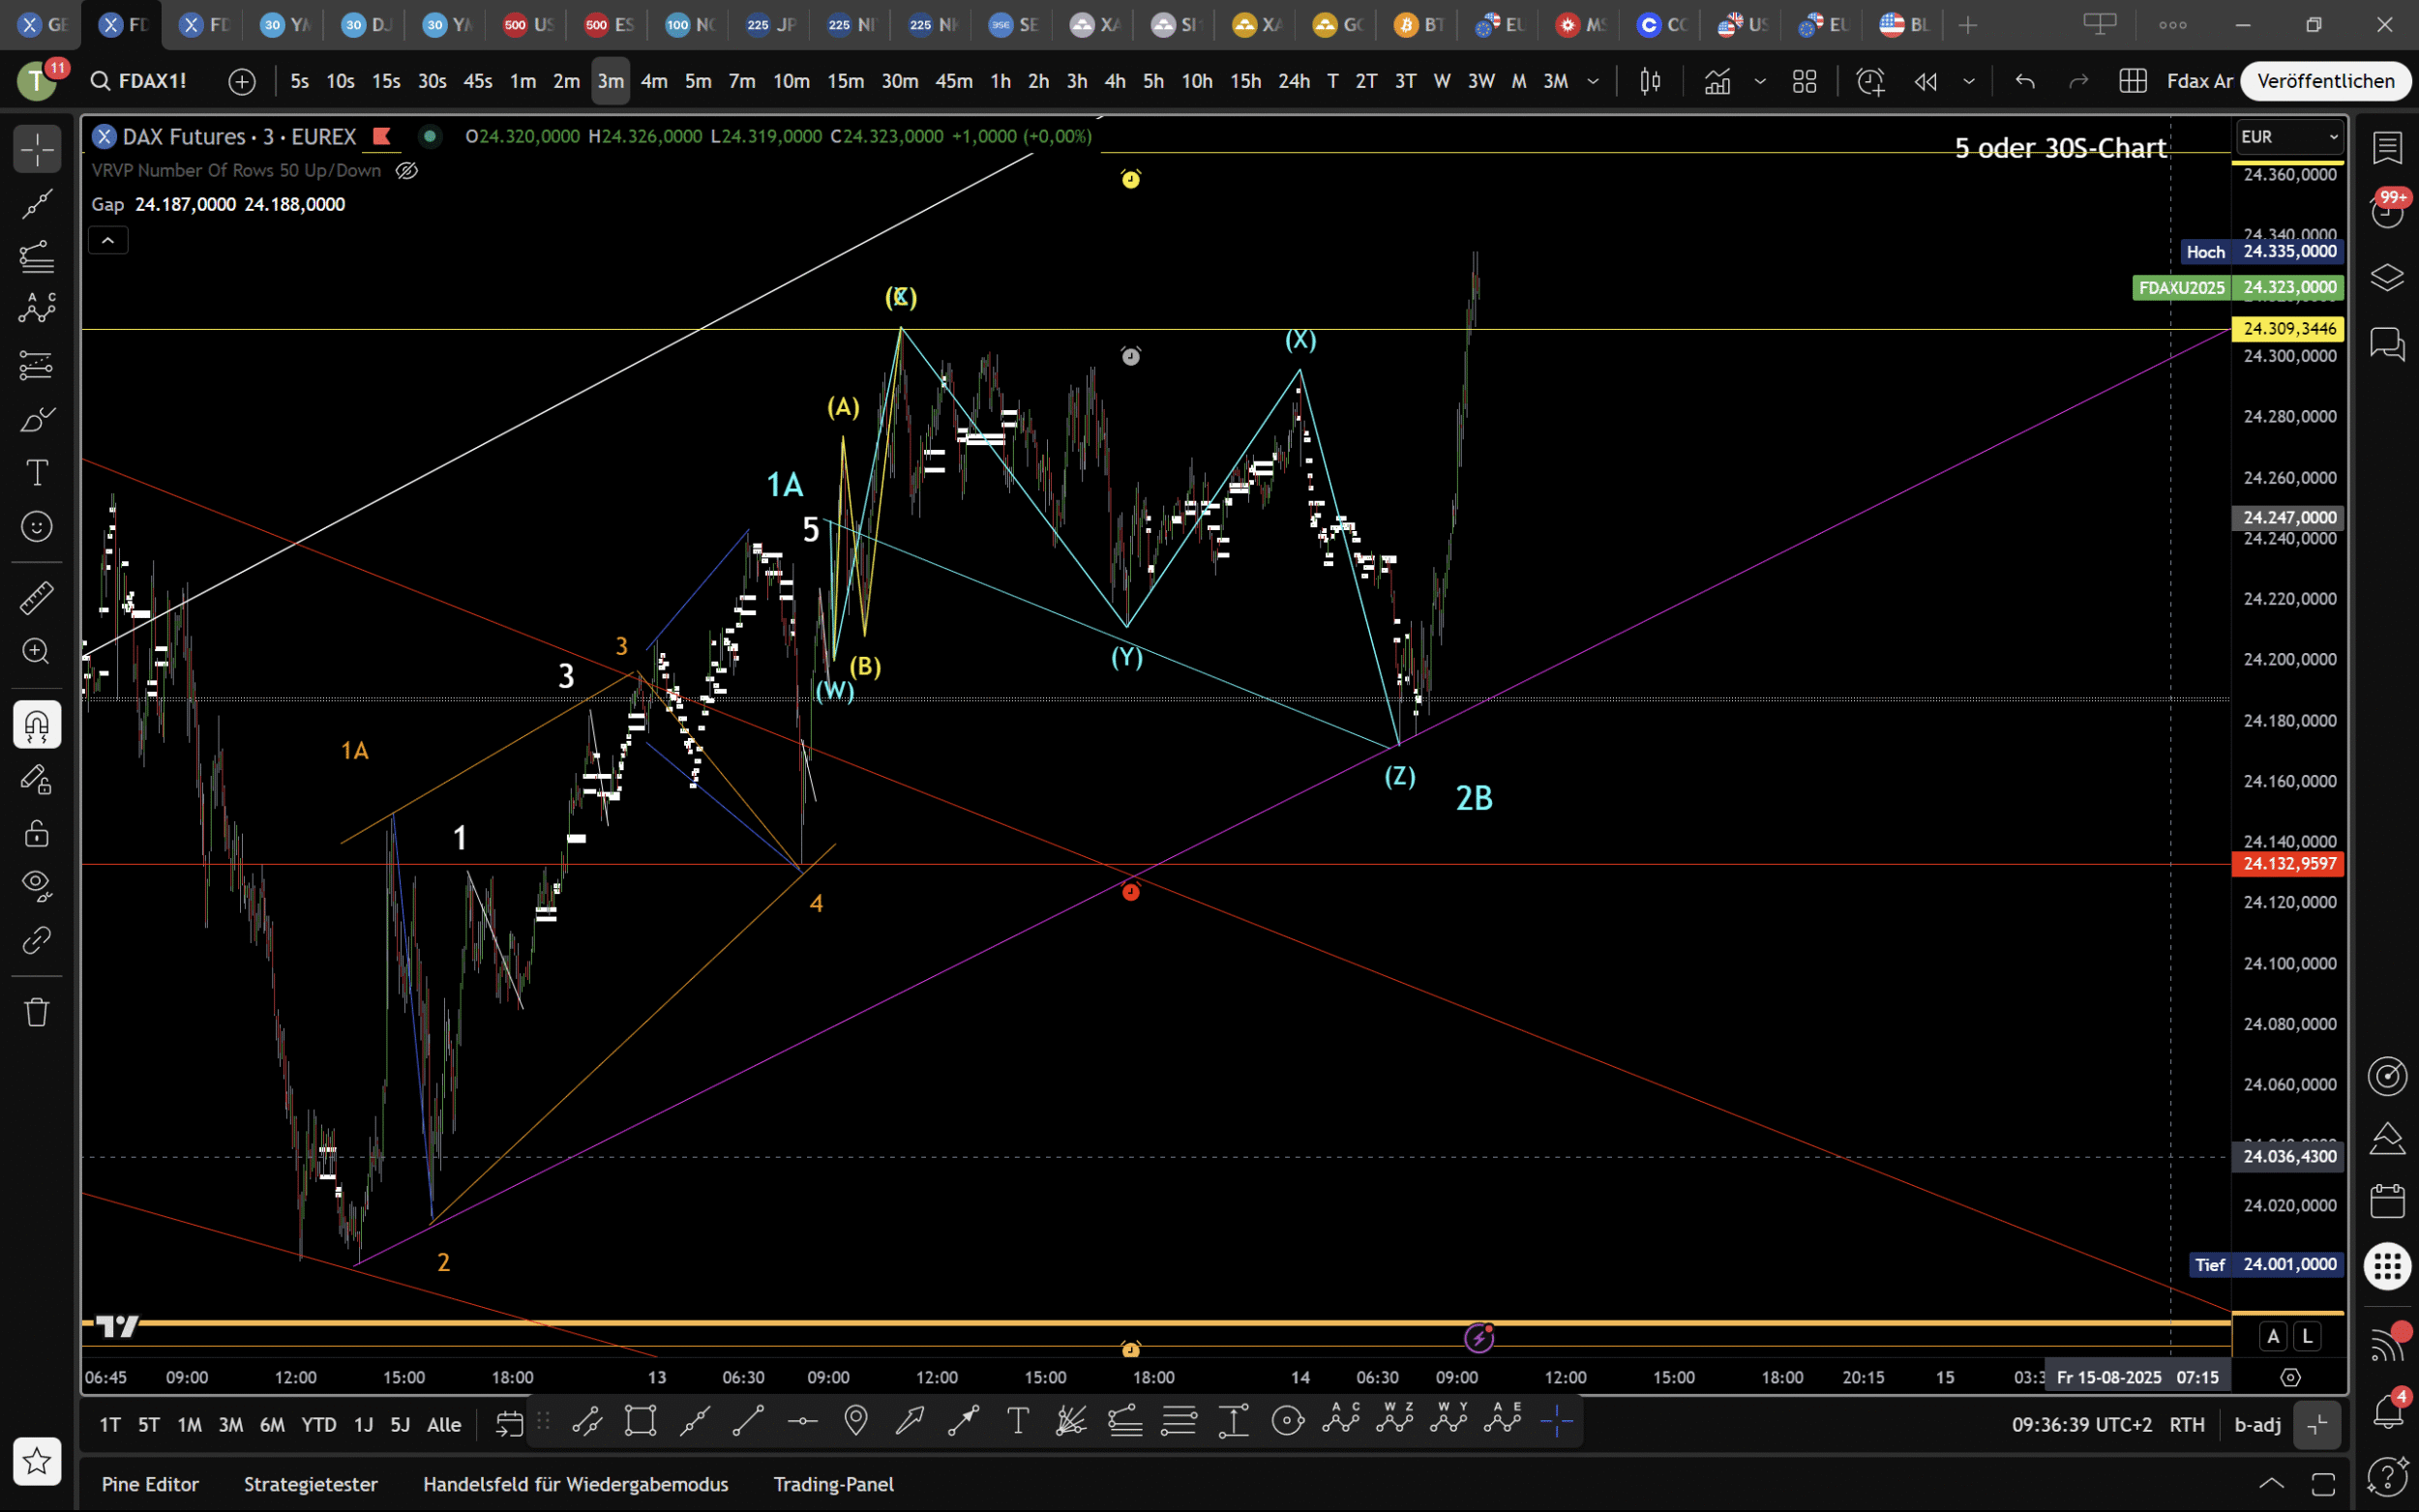Viewport: 2419px width, 1512px height.
Task: Select the Measure ruler tool
Action: click(x=37, y=598)
